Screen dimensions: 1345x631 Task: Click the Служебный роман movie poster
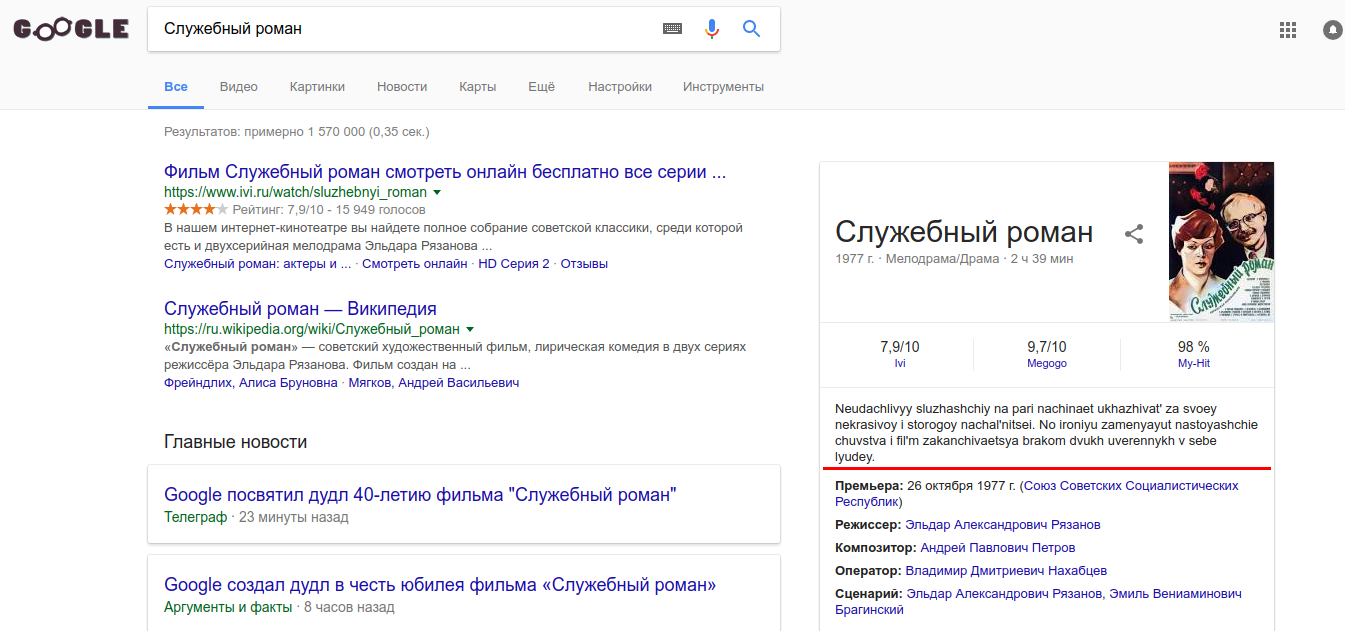click(x=1221, y=242)
